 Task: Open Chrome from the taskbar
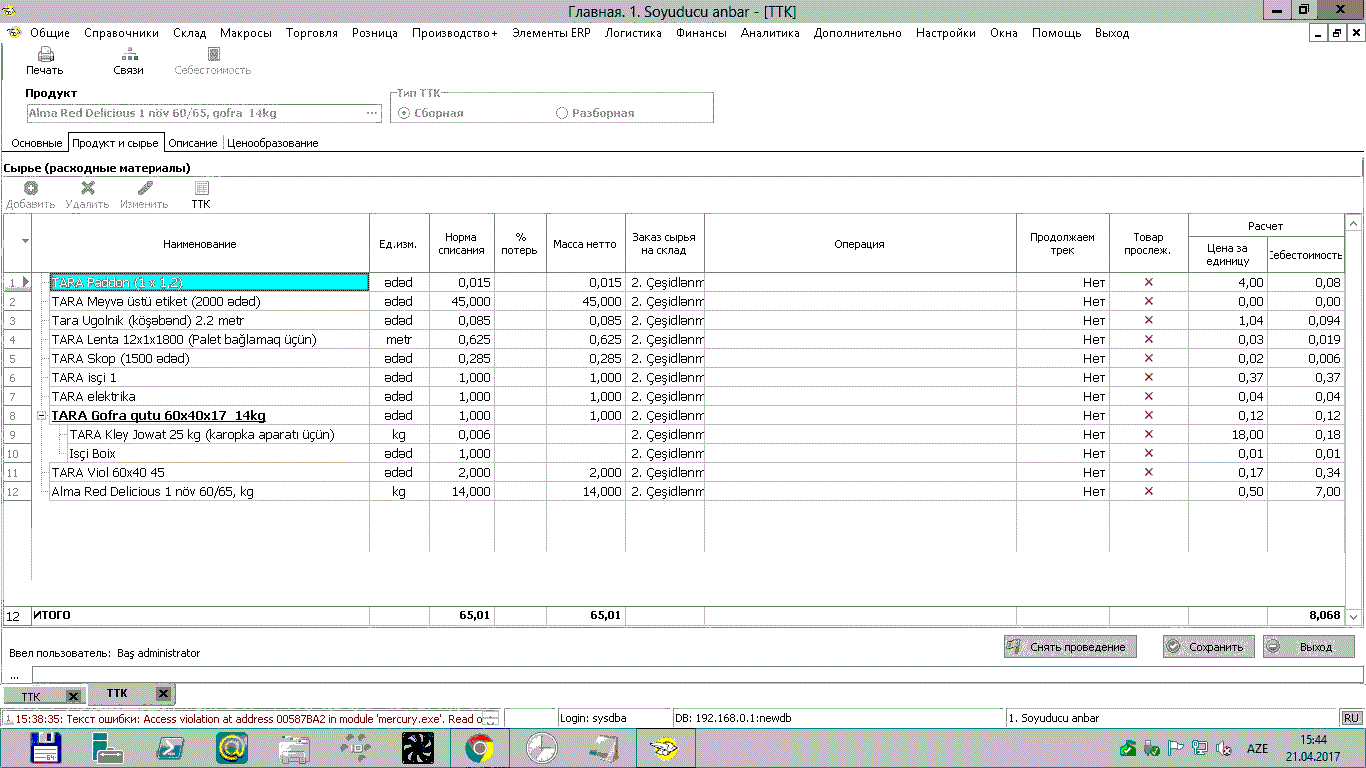coord(480,748)
